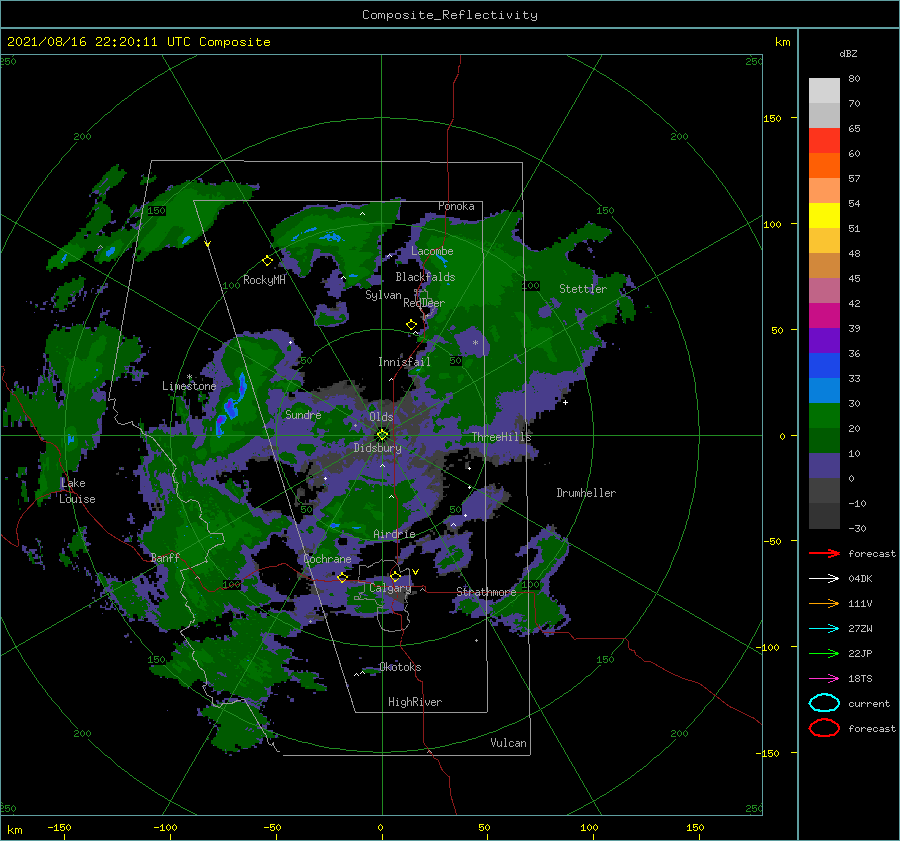Click the cyan current ellipse icon
The image size is (900, 841).
824,703
